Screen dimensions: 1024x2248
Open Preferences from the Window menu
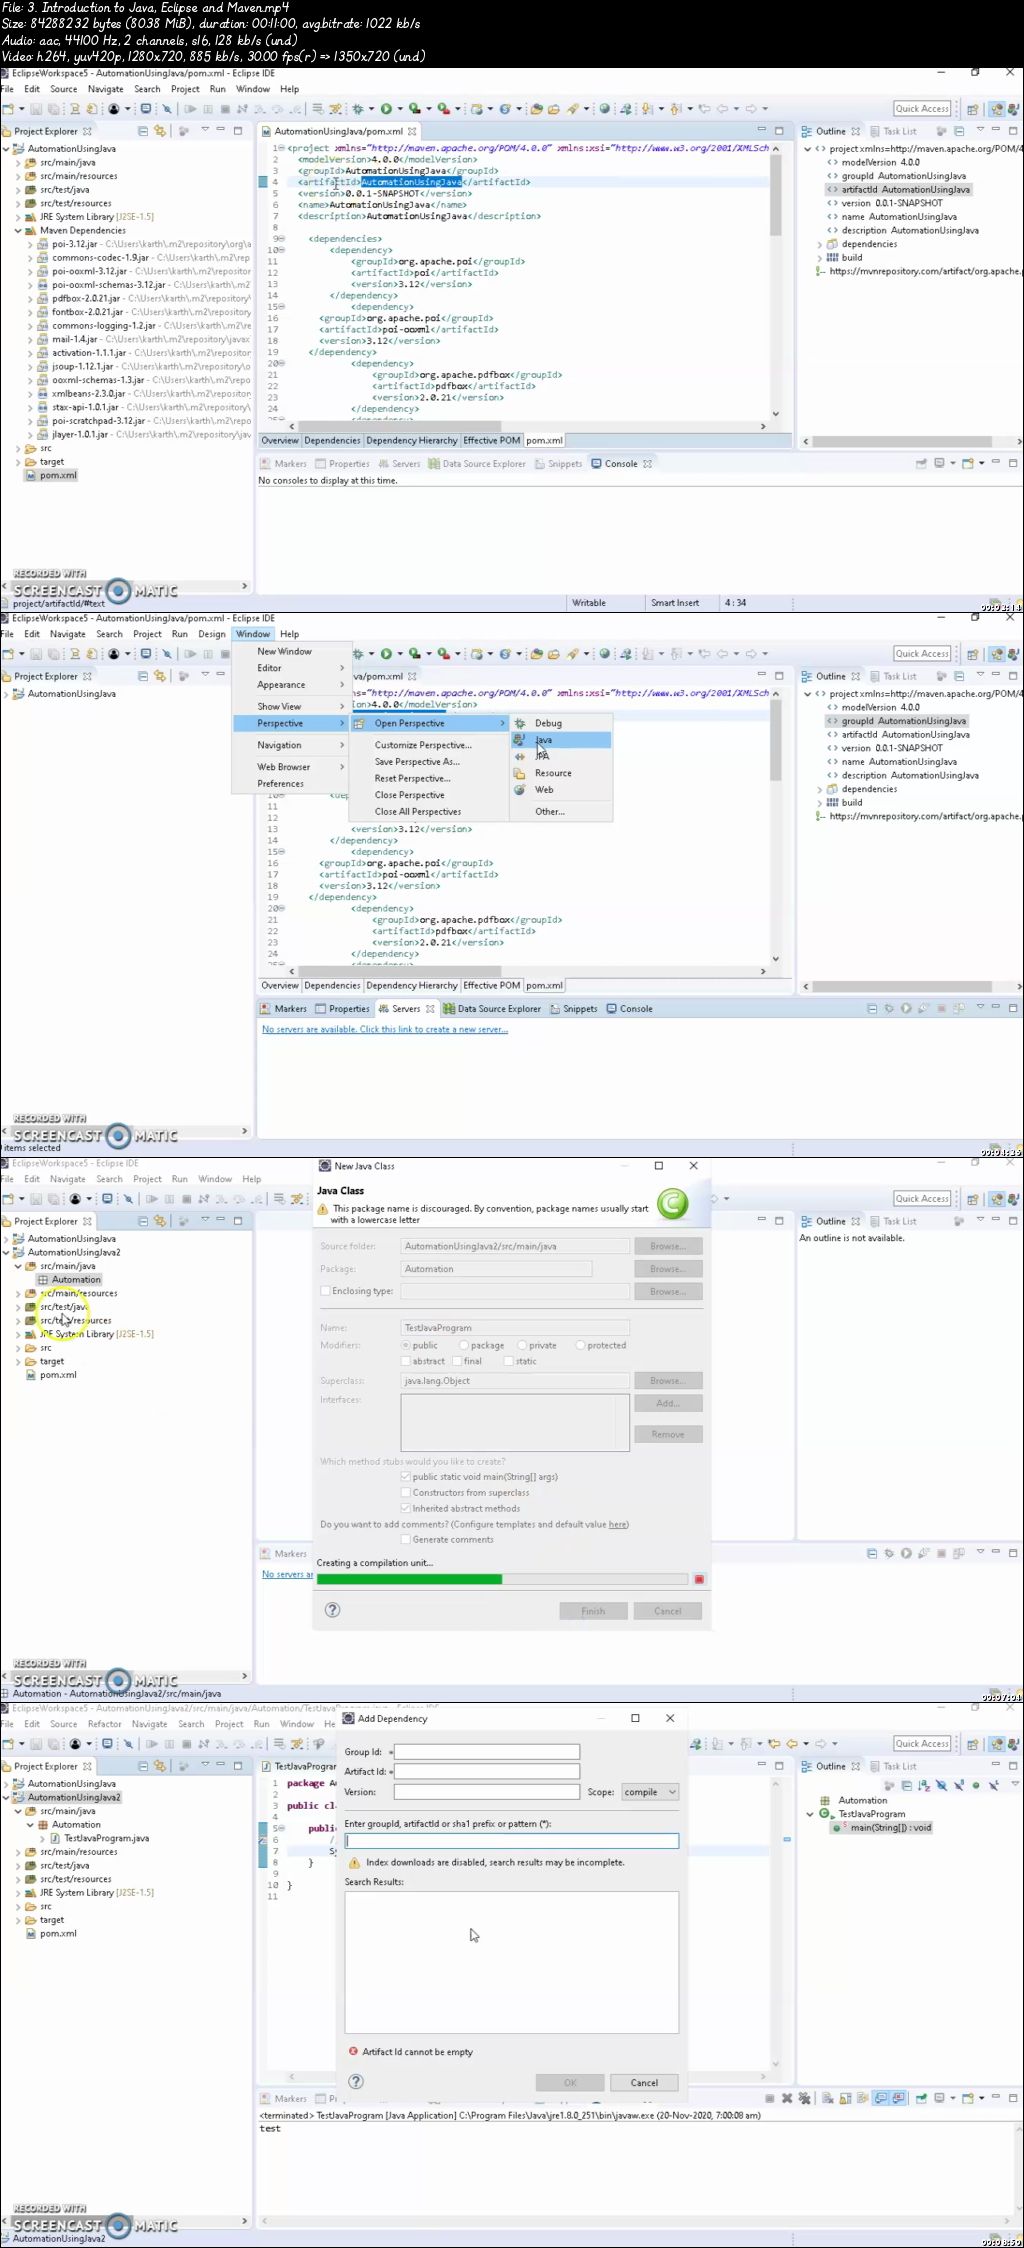pyautogui.click(x=281, y=784)
